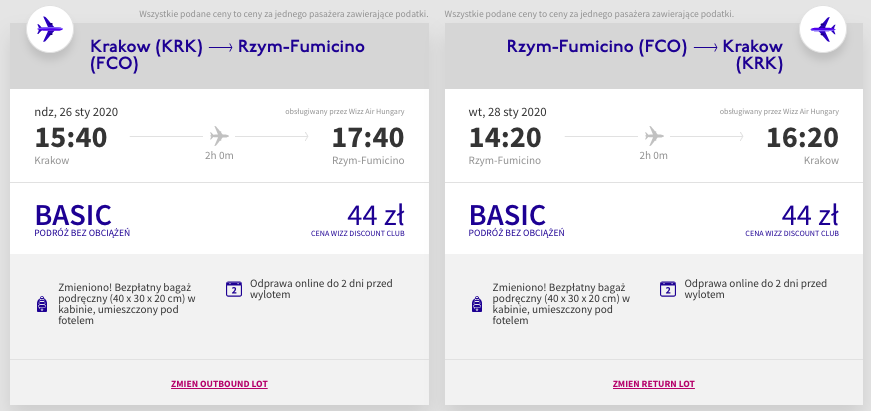Click the outbound date ndz, 26 sty 2020
The image size is (871, 411).
(76, 112)
